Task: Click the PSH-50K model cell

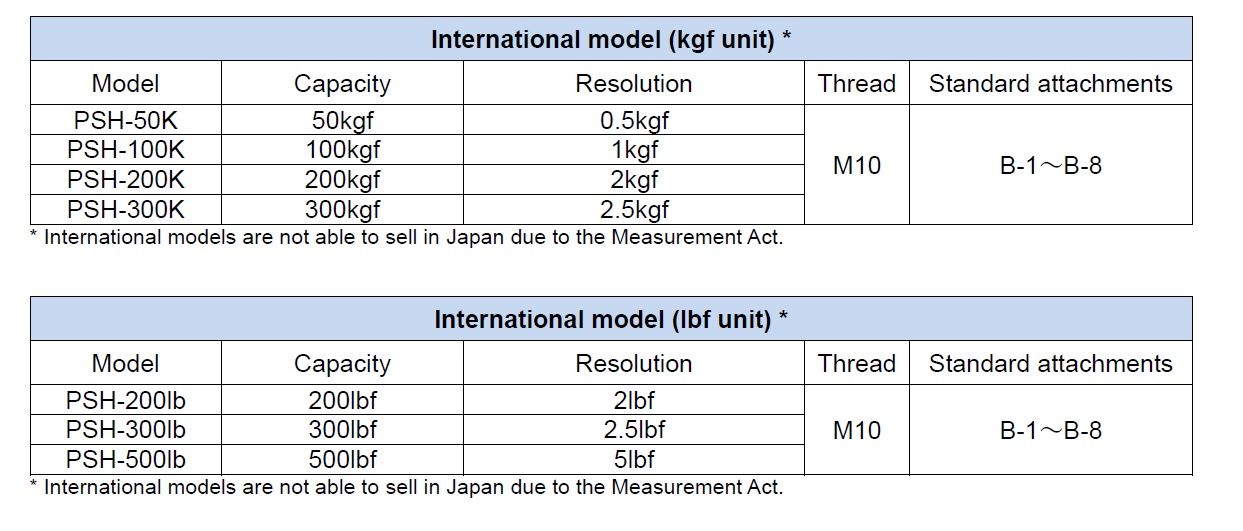Action: (126, 121)
